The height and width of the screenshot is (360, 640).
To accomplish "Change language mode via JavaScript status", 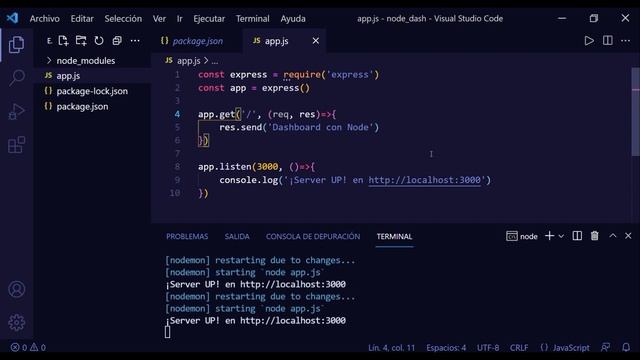I will [571, 348].
